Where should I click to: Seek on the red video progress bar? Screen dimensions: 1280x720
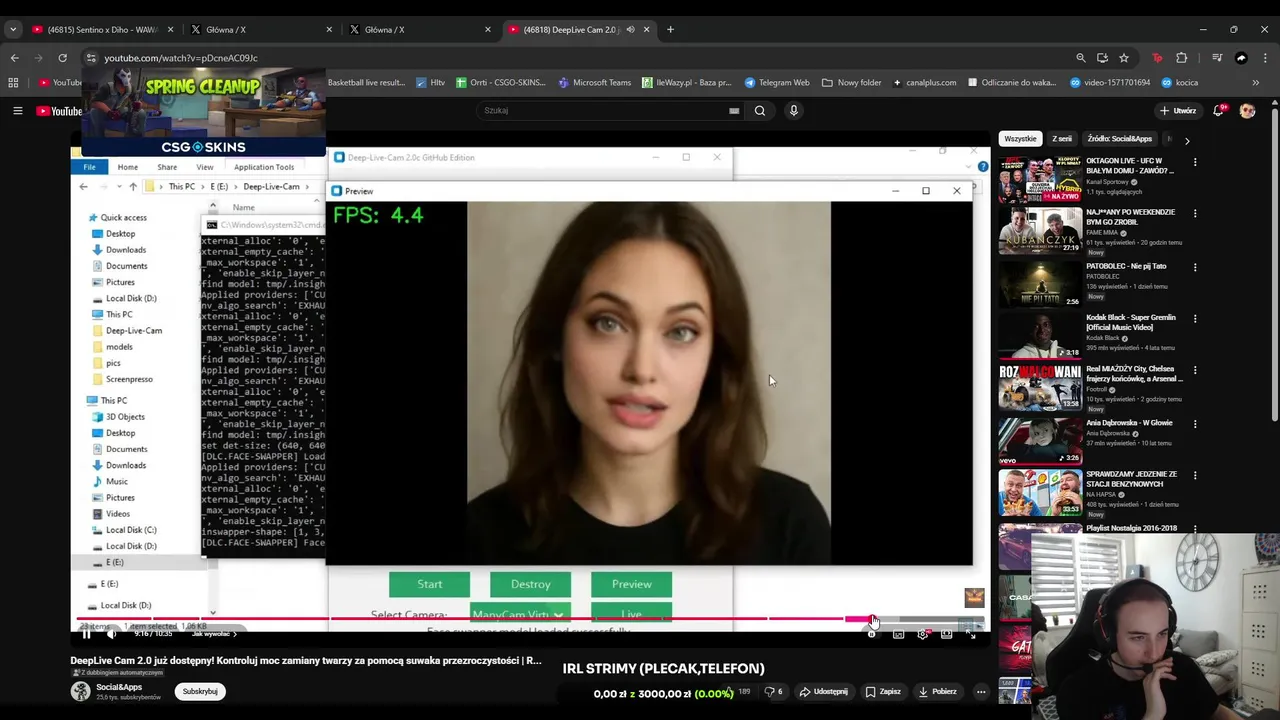(x=530, y=619)
